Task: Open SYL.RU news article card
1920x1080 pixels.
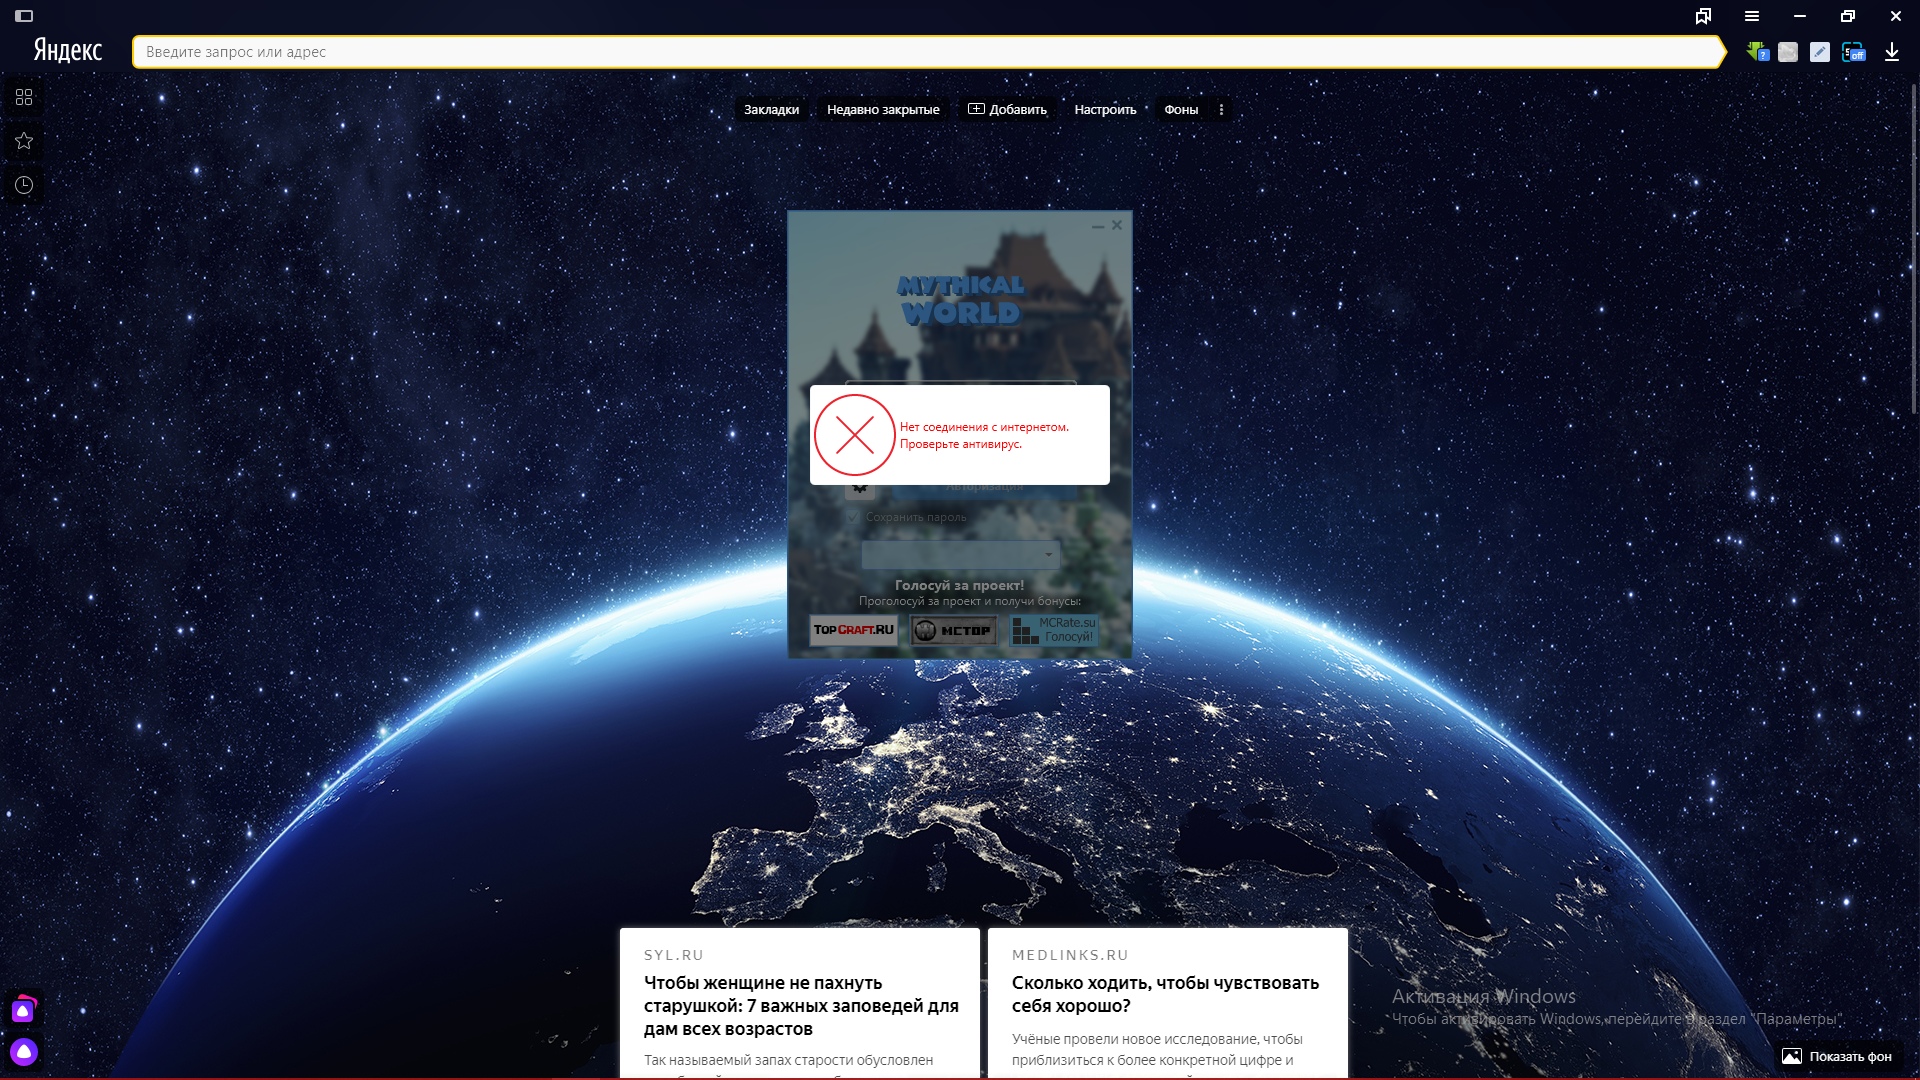Action: [800, 1004]
